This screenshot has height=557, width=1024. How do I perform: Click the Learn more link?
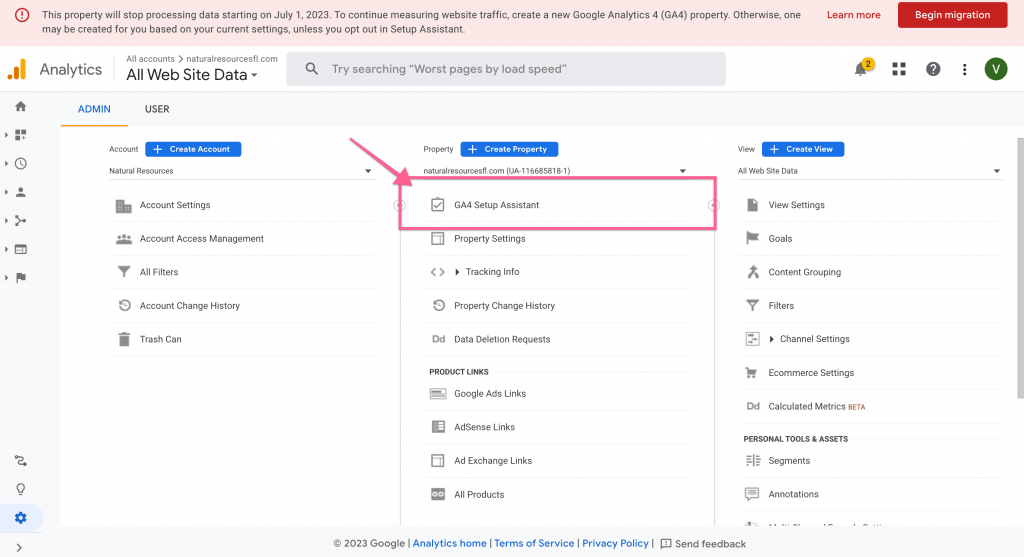[854, 15]
